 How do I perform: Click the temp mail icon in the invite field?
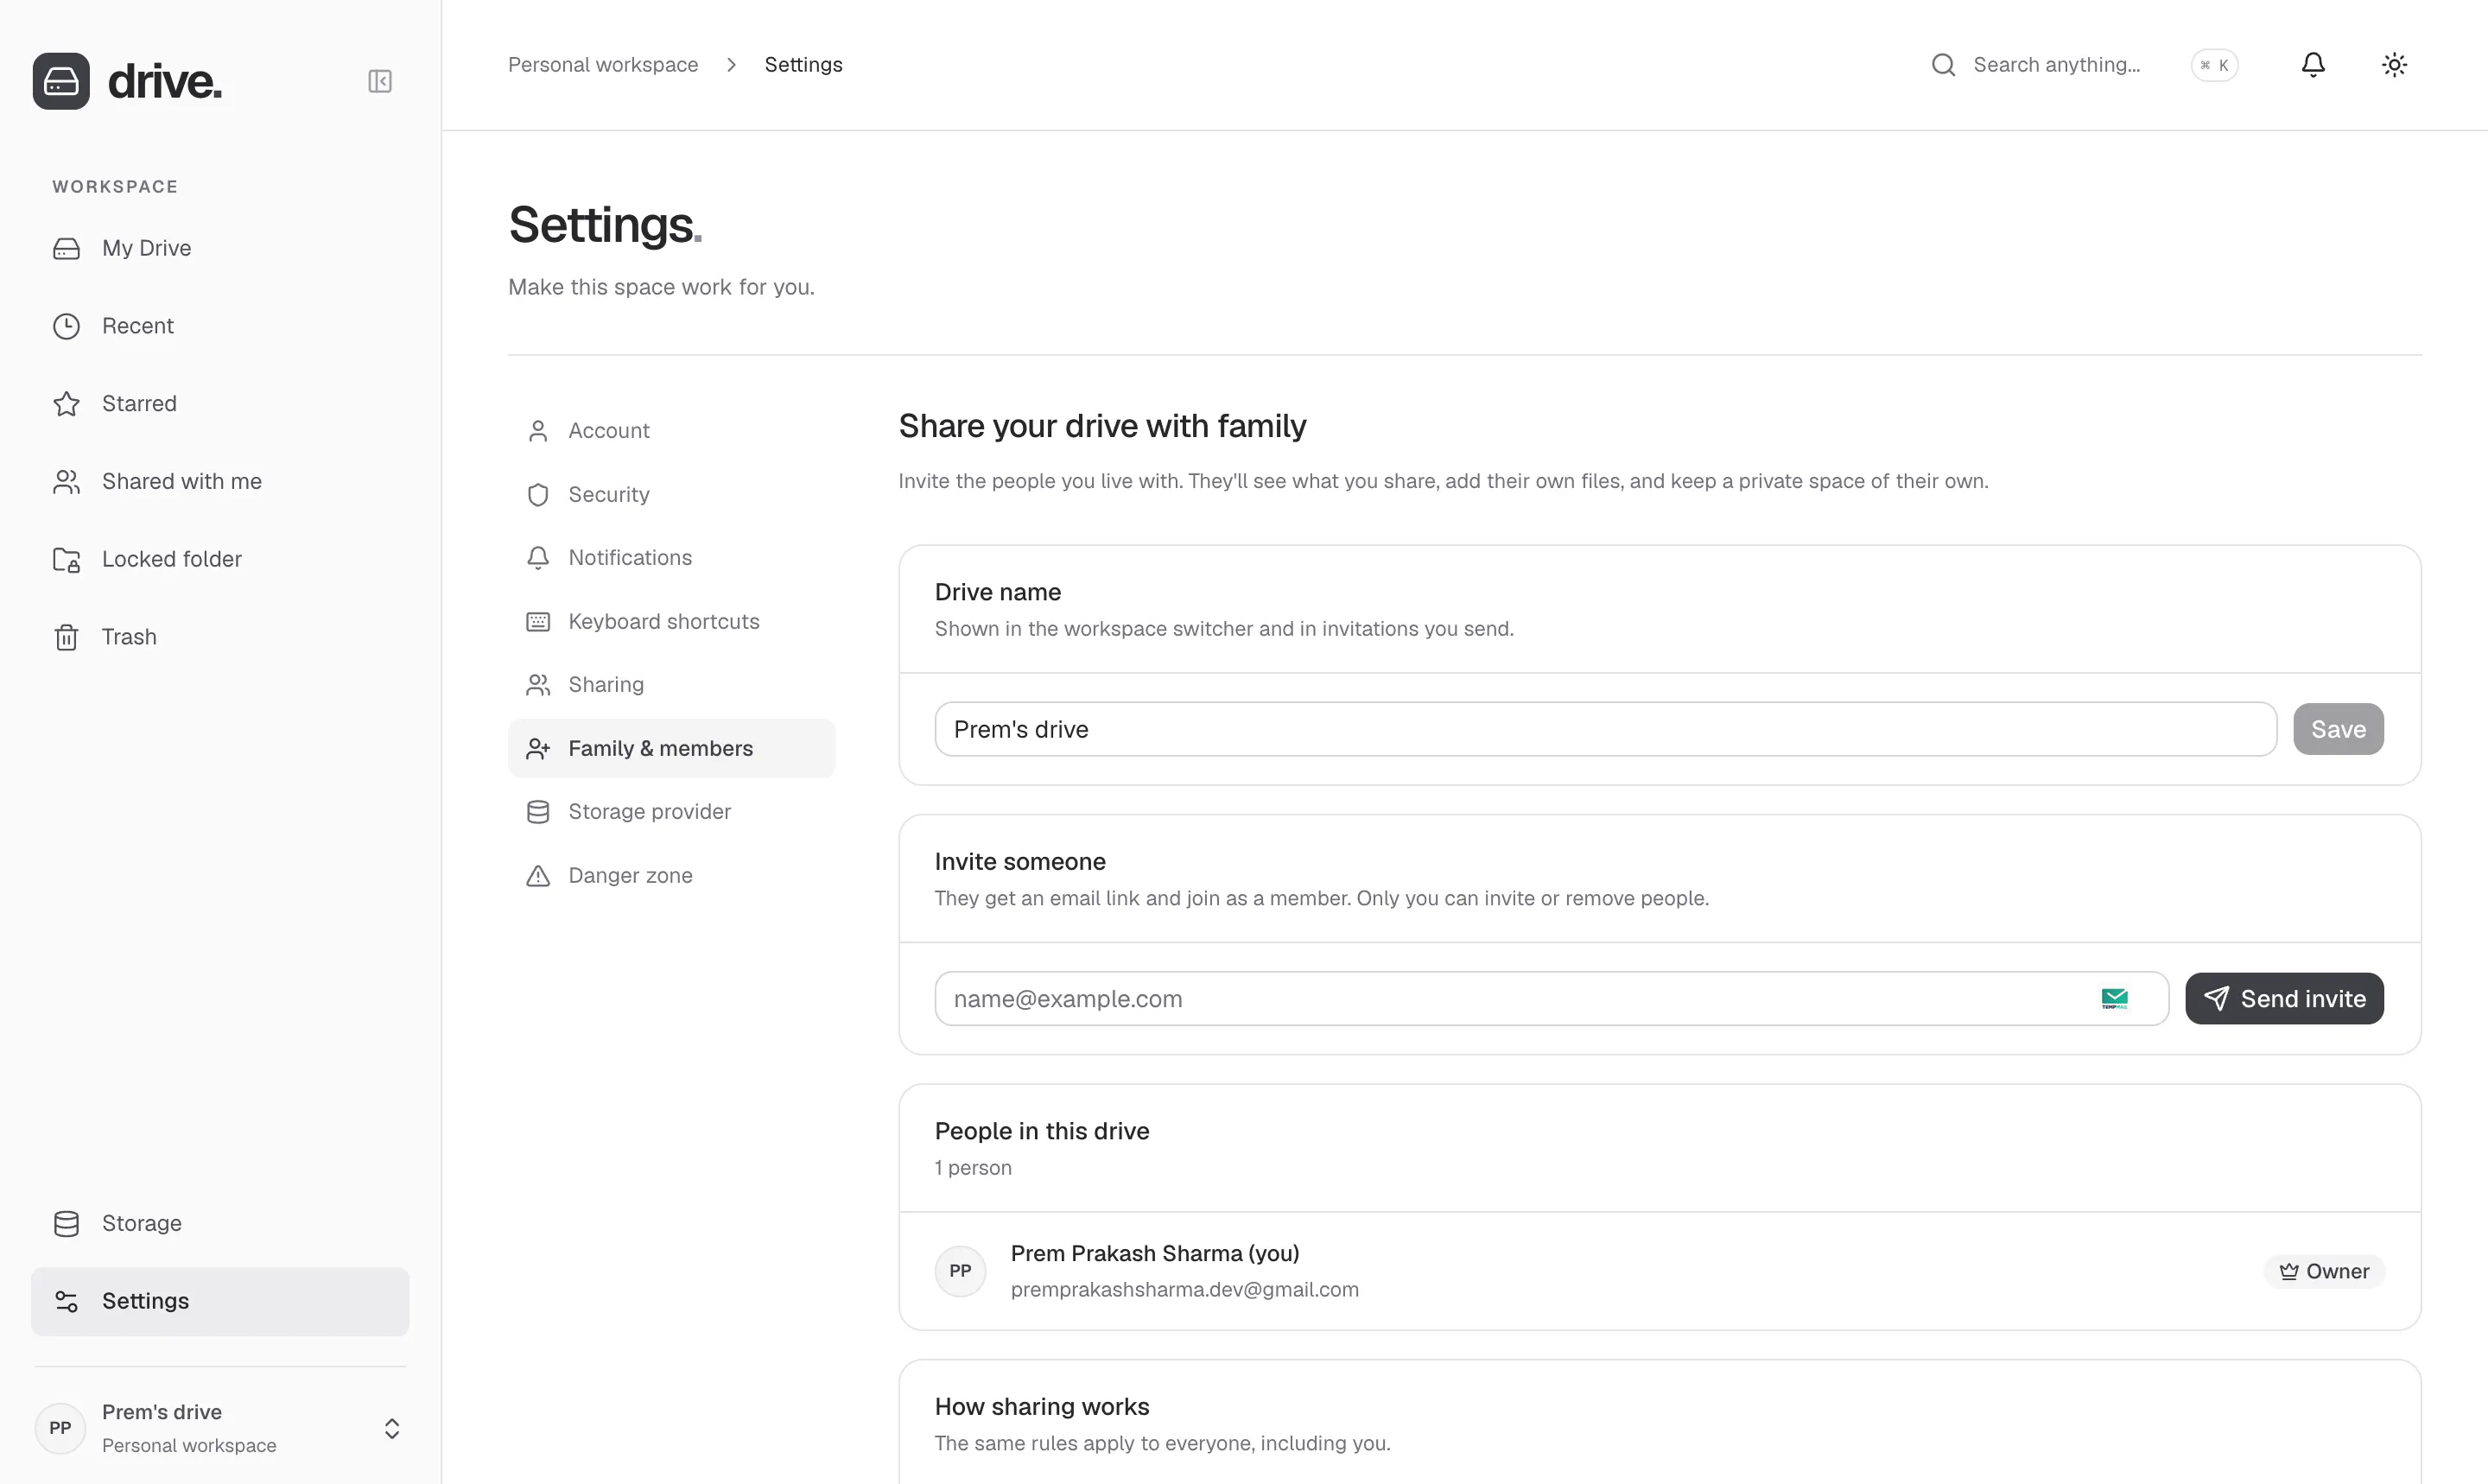point(2114,998)
